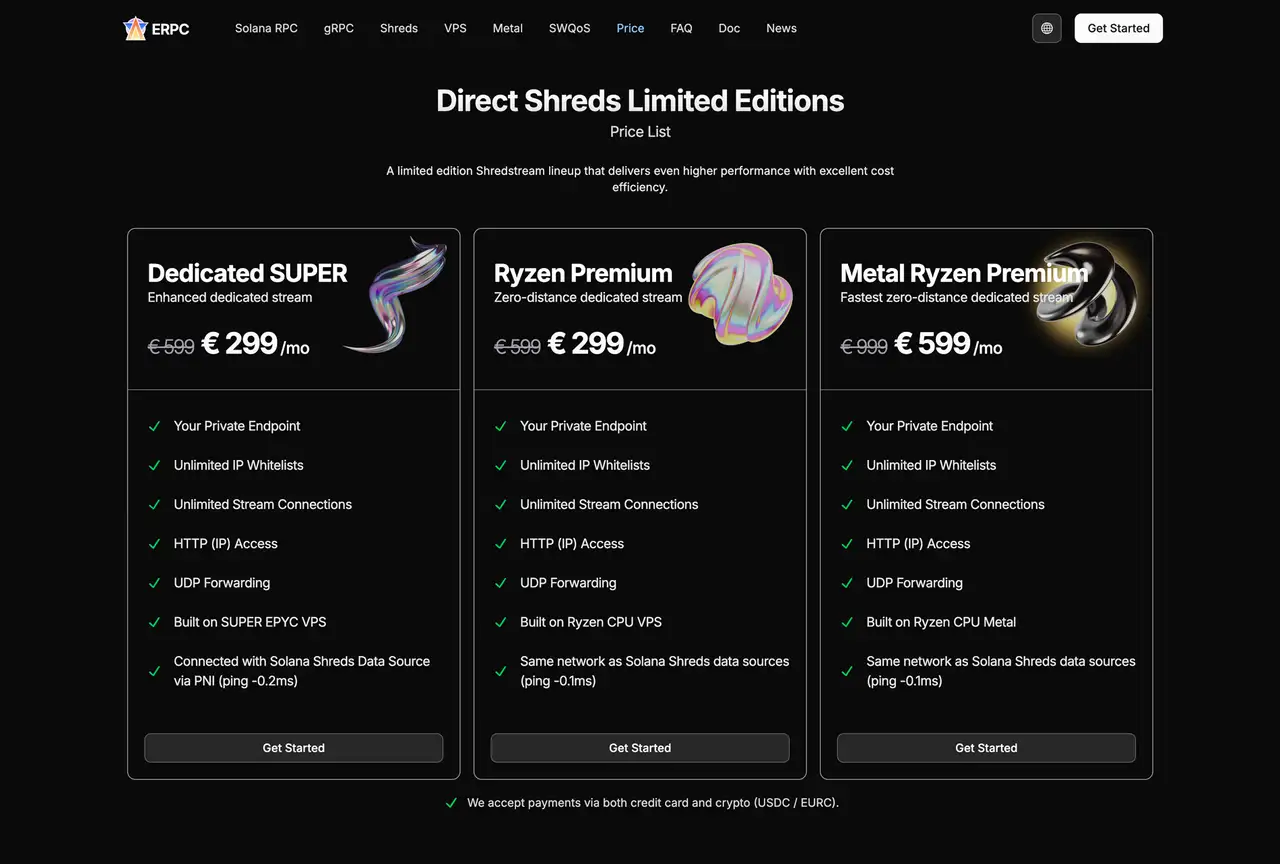This screenshot has width=1280, height=864.
Task: Click the top-right Get Started button
Action: [1118, 28]
